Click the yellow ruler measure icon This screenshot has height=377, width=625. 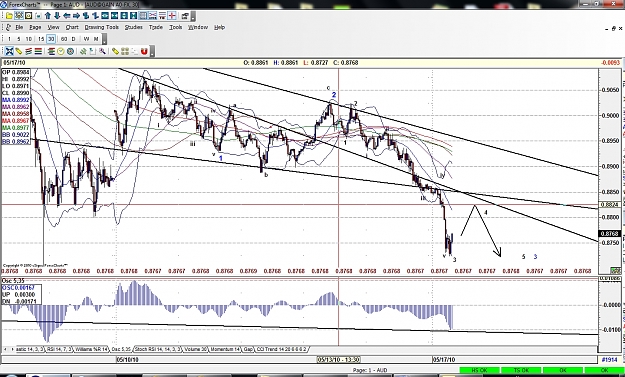click(x=116, y=51)
